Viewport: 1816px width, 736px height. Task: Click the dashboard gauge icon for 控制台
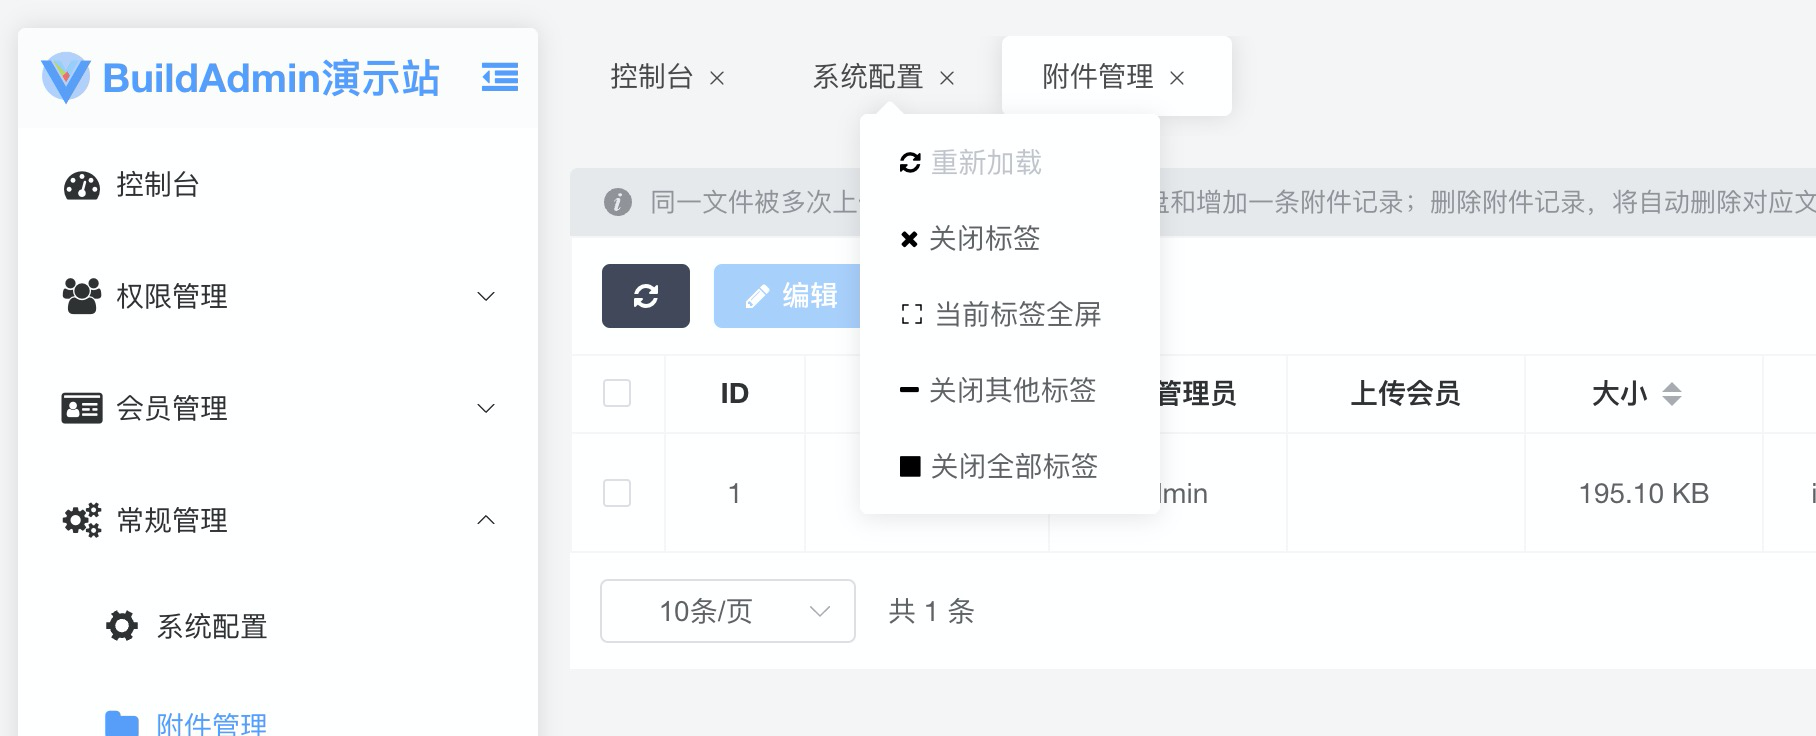82,185
